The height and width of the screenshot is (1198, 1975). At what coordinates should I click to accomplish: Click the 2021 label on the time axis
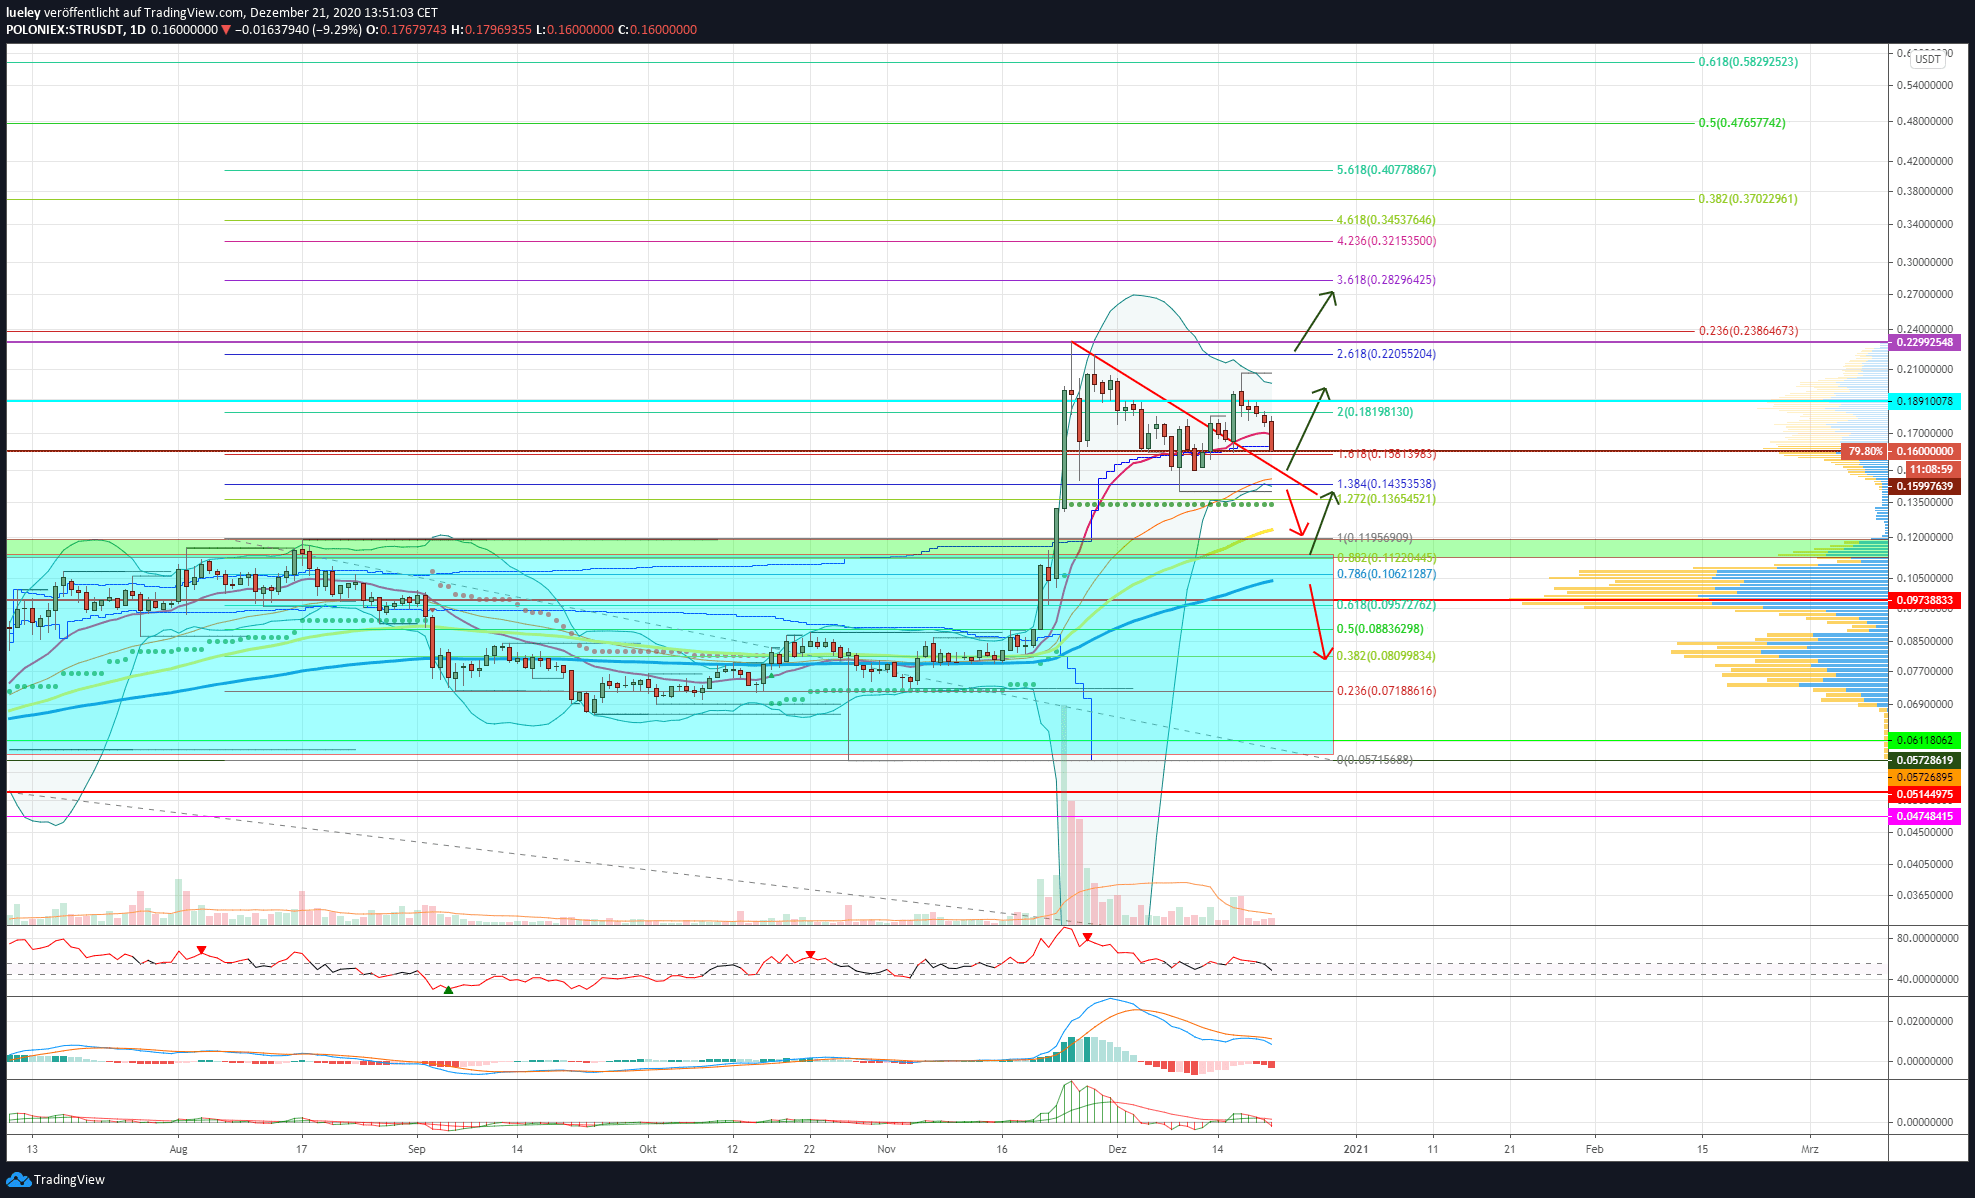(1356, 1149)
